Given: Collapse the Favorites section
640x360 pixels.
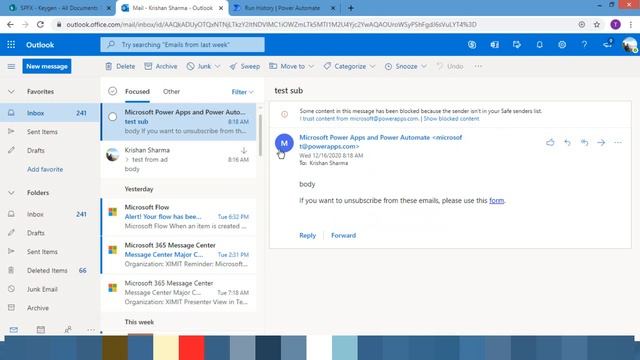Looking at the screenshot, I should point(11,92).
